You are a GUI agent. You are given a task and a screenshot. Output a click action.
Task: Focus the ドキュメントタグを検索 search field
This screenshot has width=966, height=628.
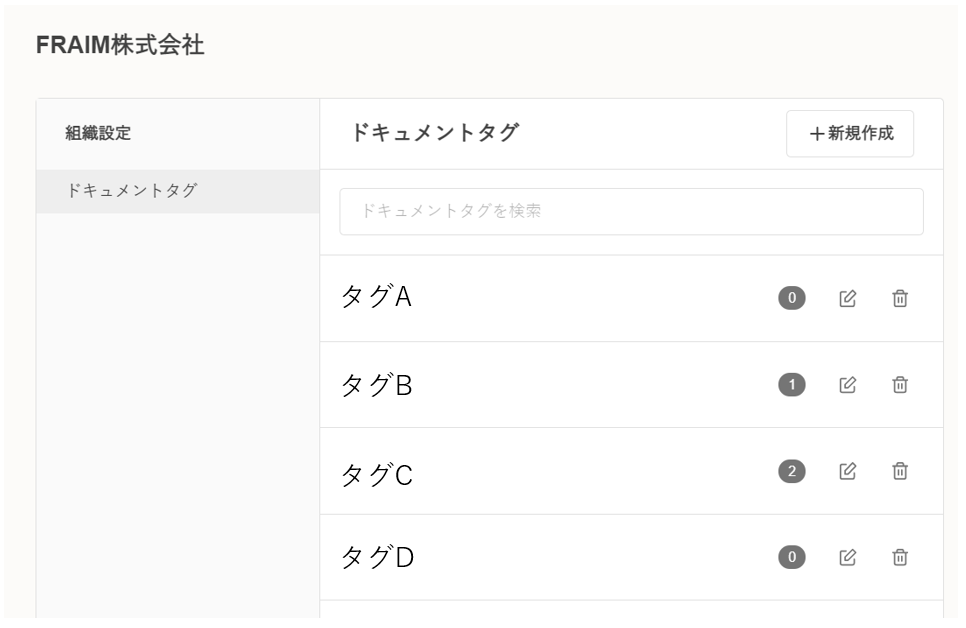pyautogui.click(x=631, y=212)
